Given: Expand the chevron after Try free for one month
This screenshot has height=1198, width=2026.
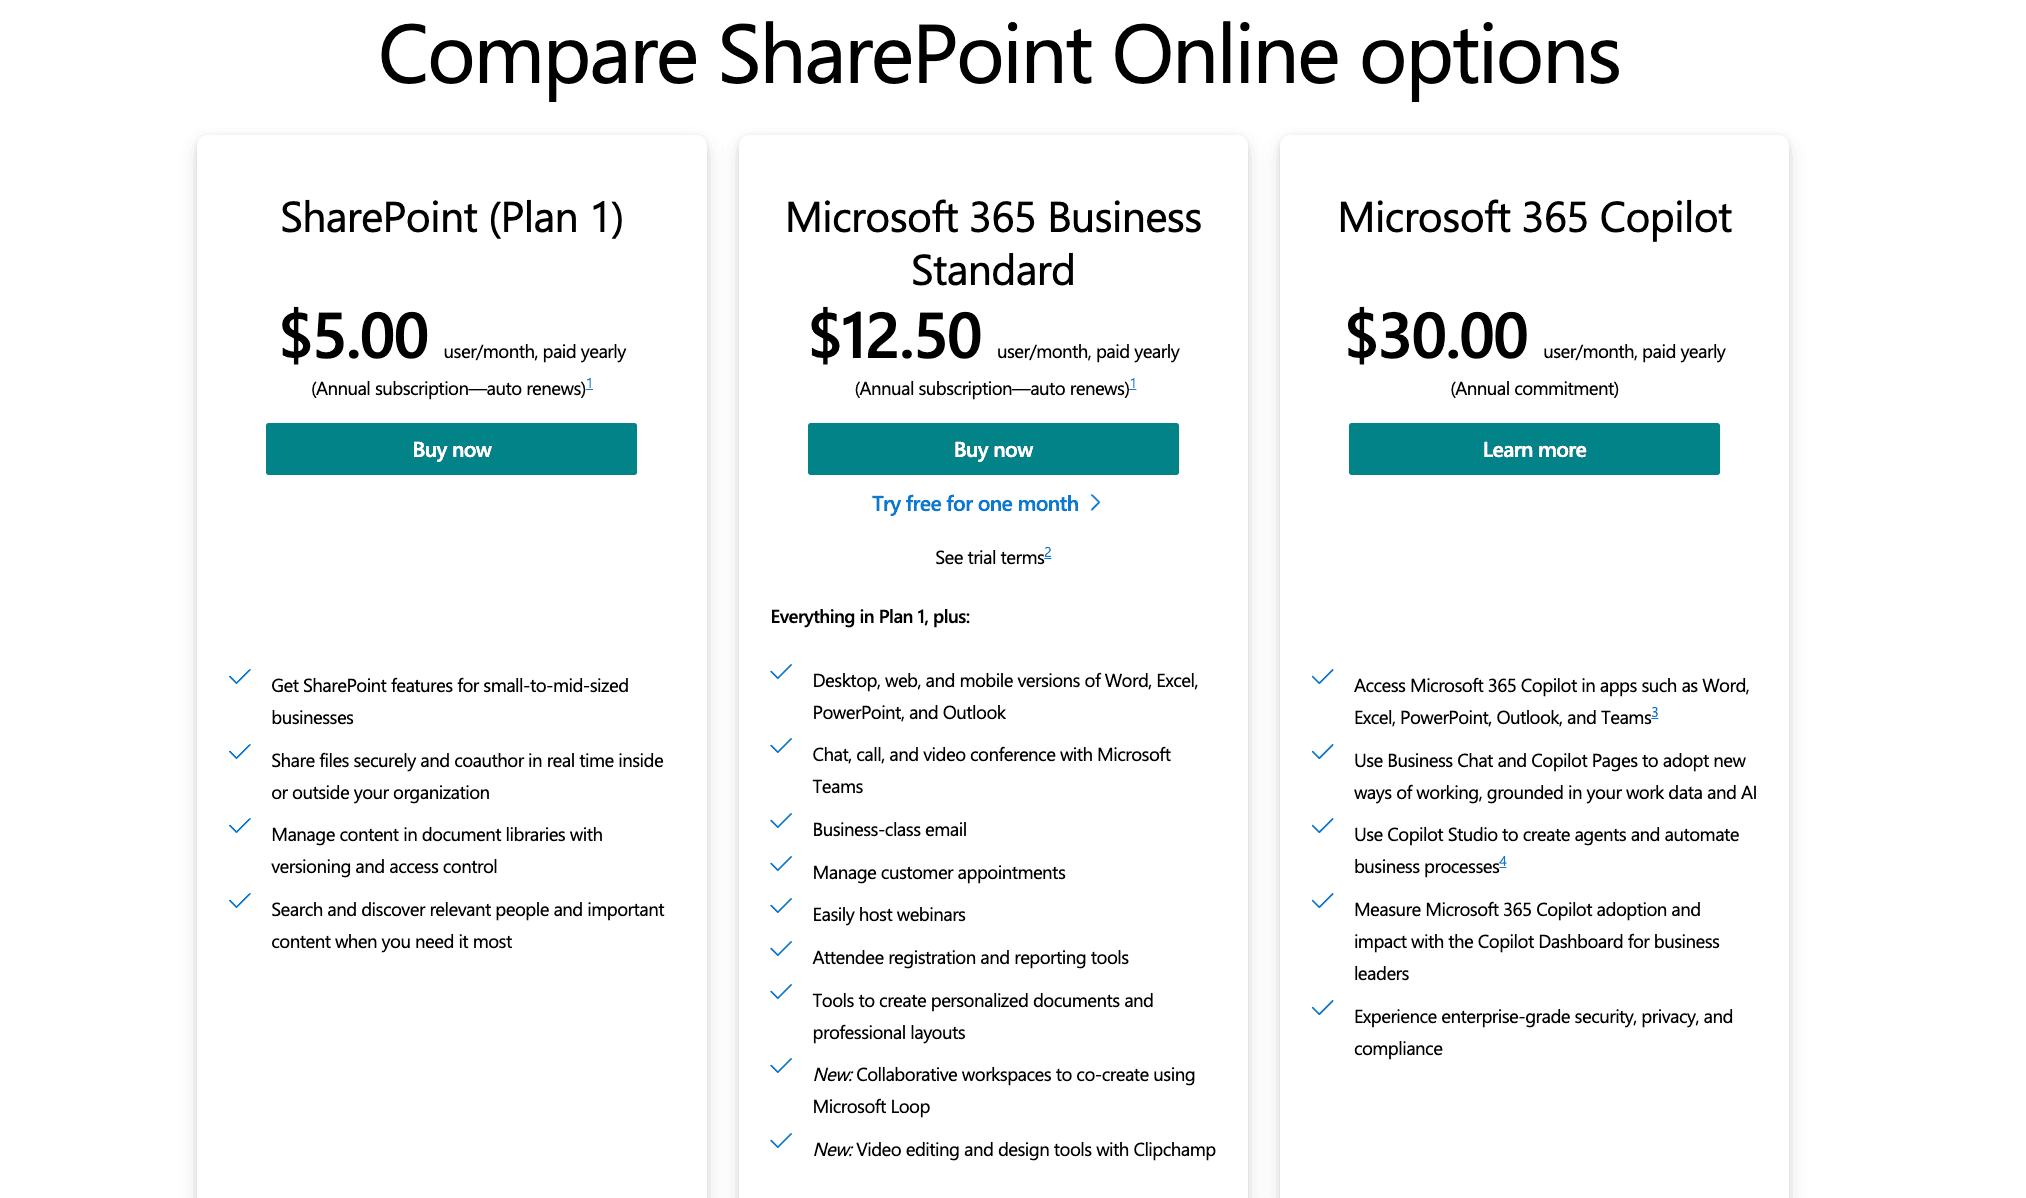Looking at the screenshot, I should (x=1097, y=503).
